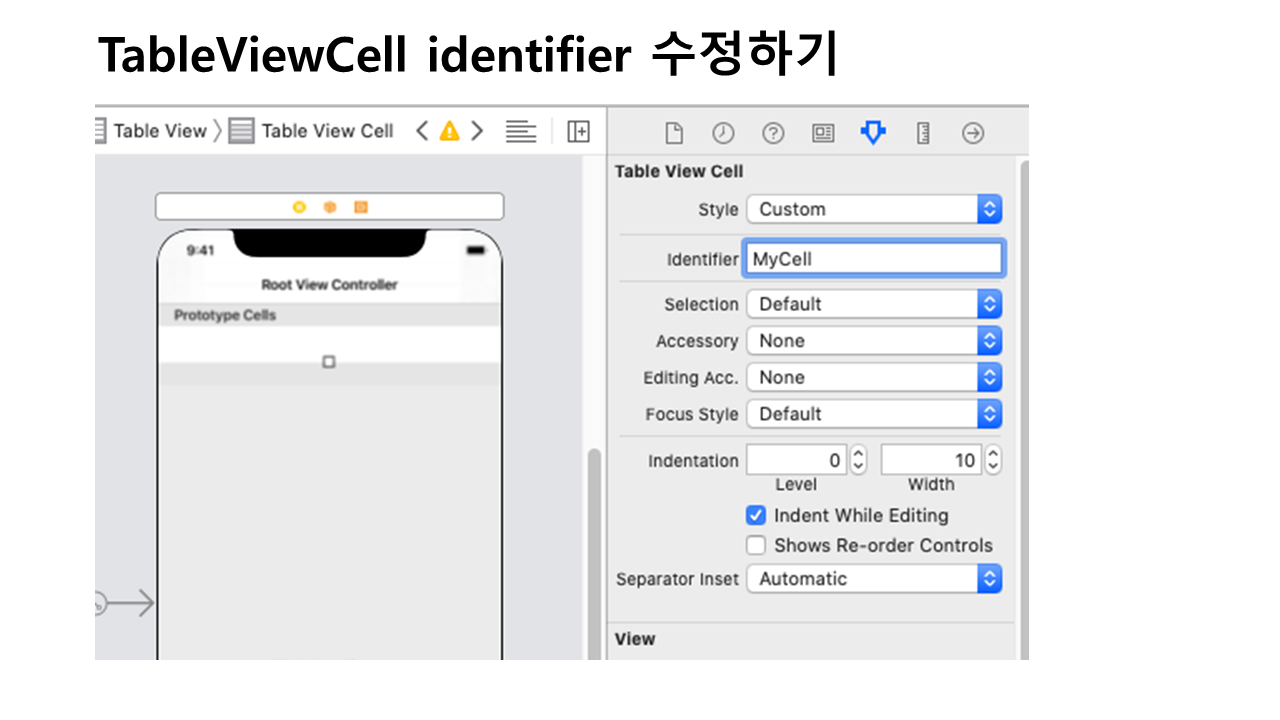Open the Style dropdown showing Custom
Screen dimensions: 1280x720
873,209
